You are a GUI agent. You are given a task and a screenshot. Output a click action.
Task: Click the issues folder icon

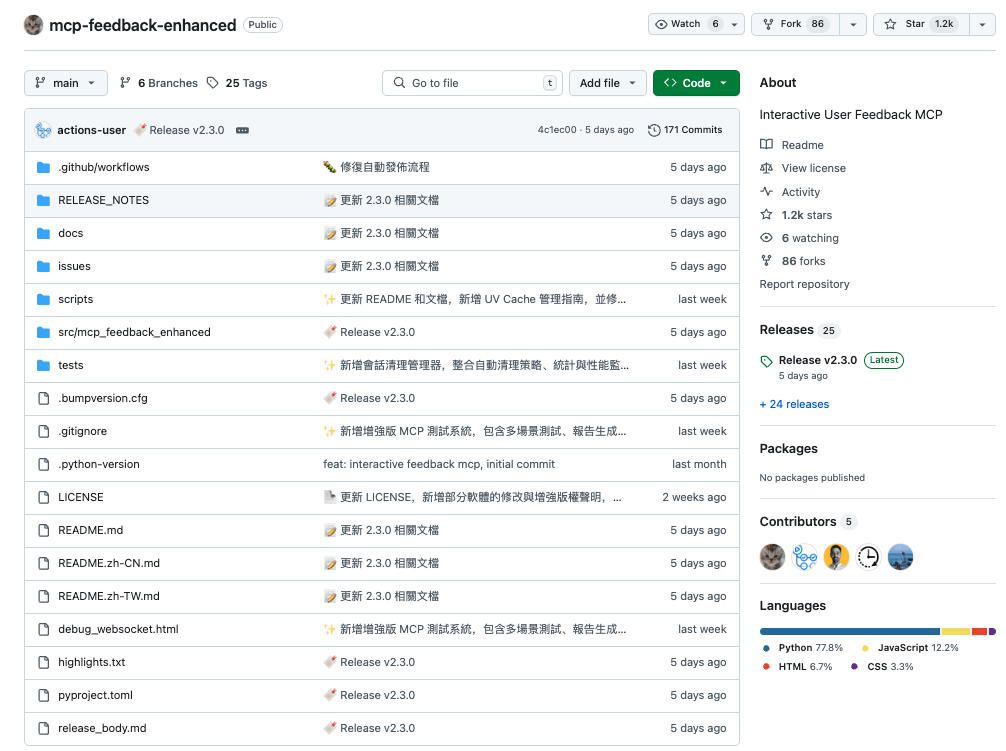pos(43,266)
